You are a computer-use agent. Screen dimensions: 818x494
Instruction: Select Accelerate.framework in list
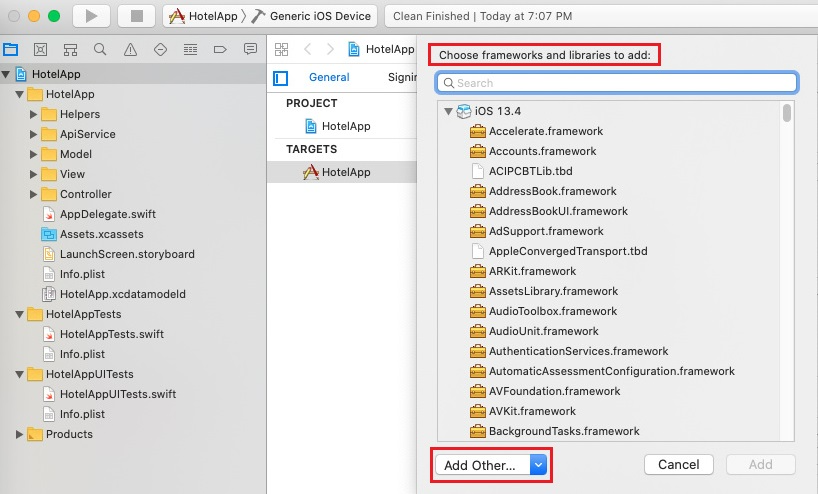coord(546,131)
